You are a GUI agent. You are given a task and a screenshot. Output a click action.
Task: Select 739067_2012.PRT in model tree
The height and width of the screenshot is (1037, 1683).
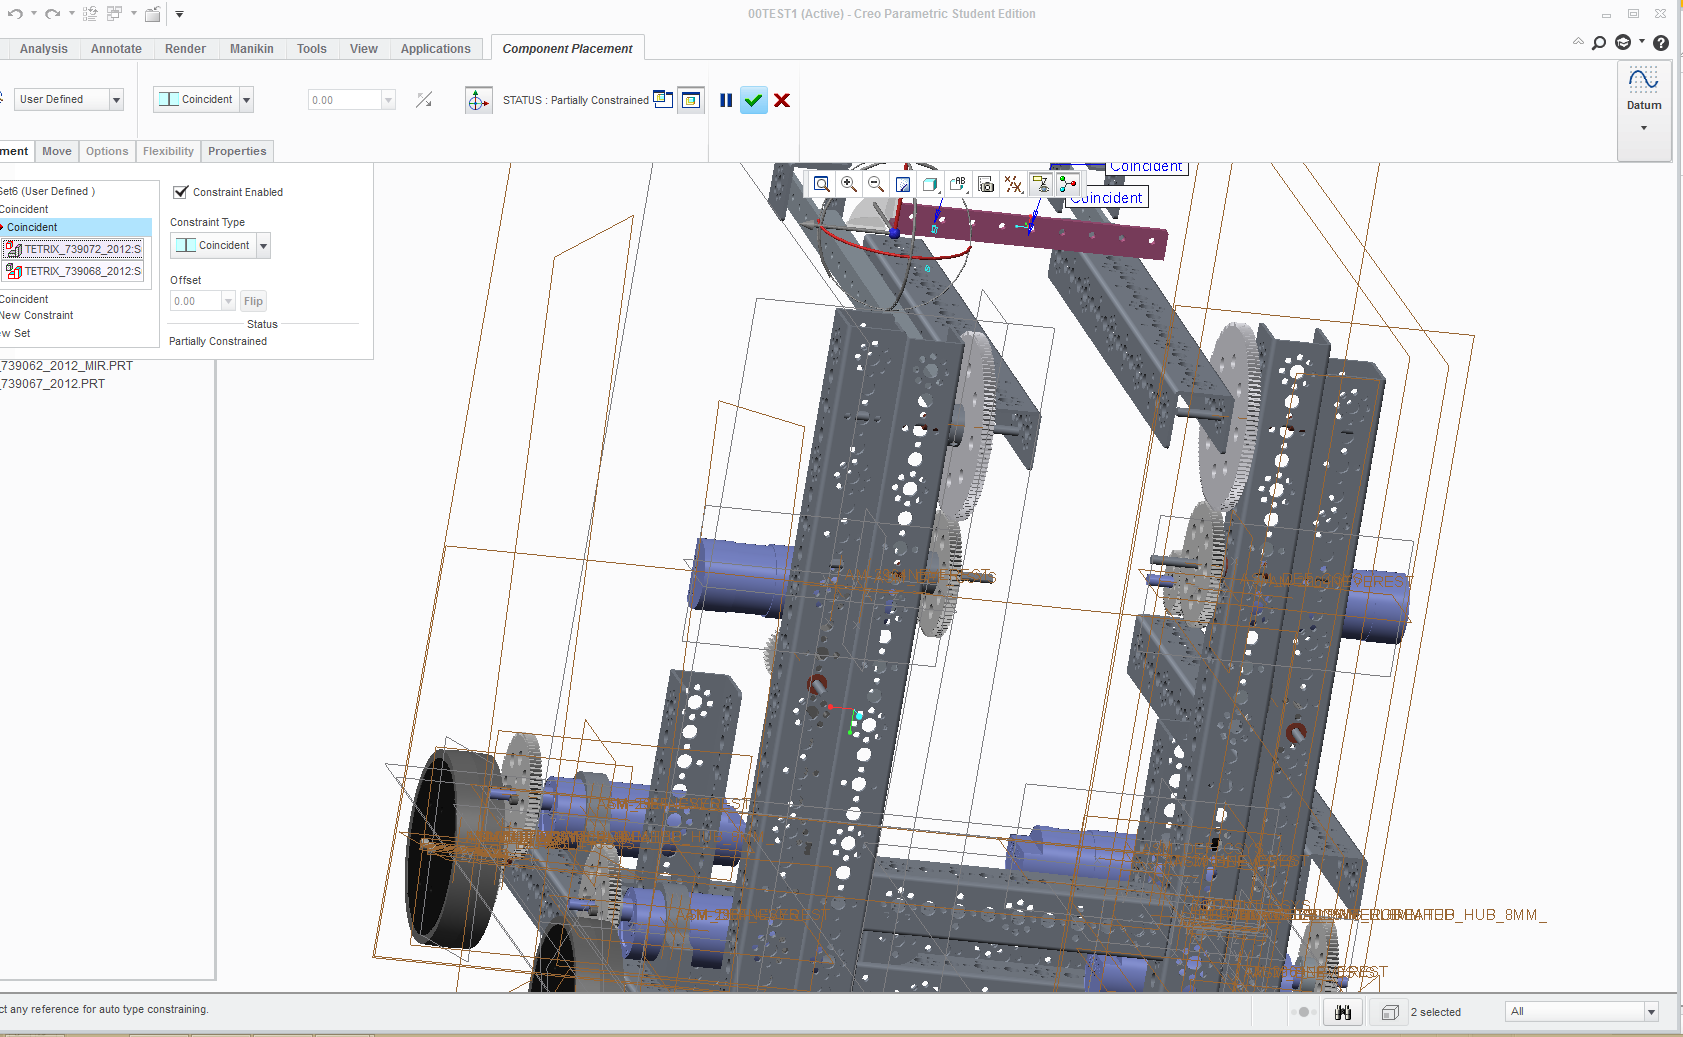coord(53,384)
